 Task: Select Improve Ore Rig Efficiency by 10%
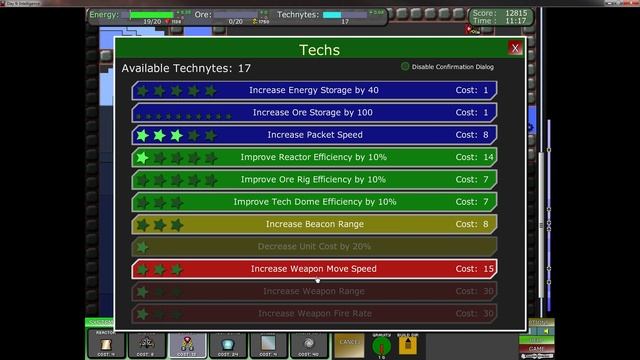point(314,180)
